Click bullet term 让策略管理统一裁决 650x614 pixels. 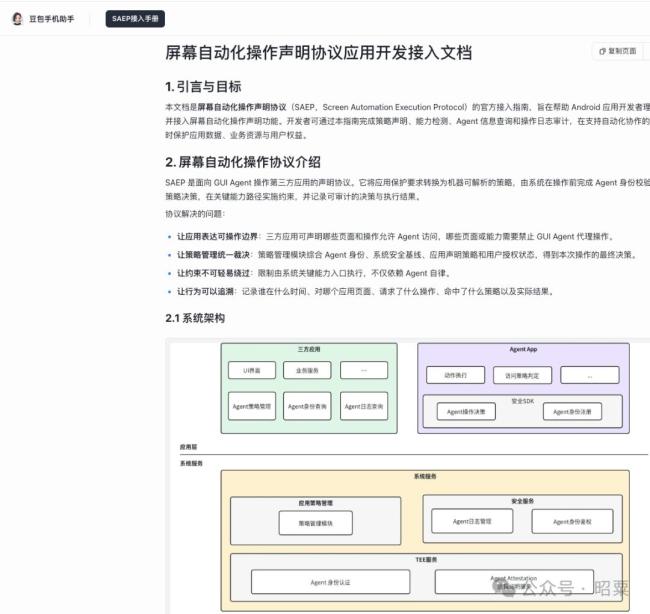pyautogui.click(x=213, y=255)
